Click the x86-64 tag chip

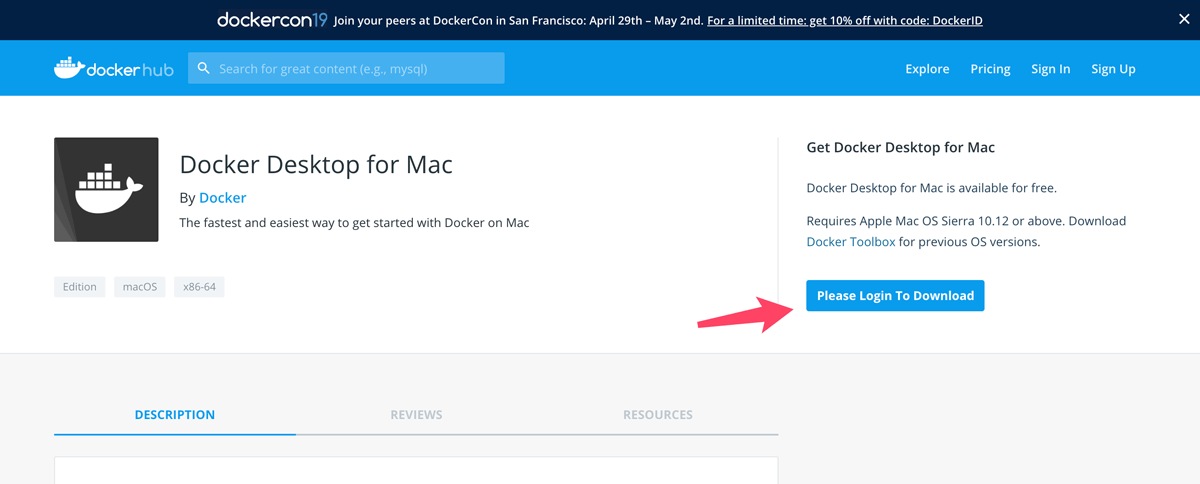[x=199, y=287]
